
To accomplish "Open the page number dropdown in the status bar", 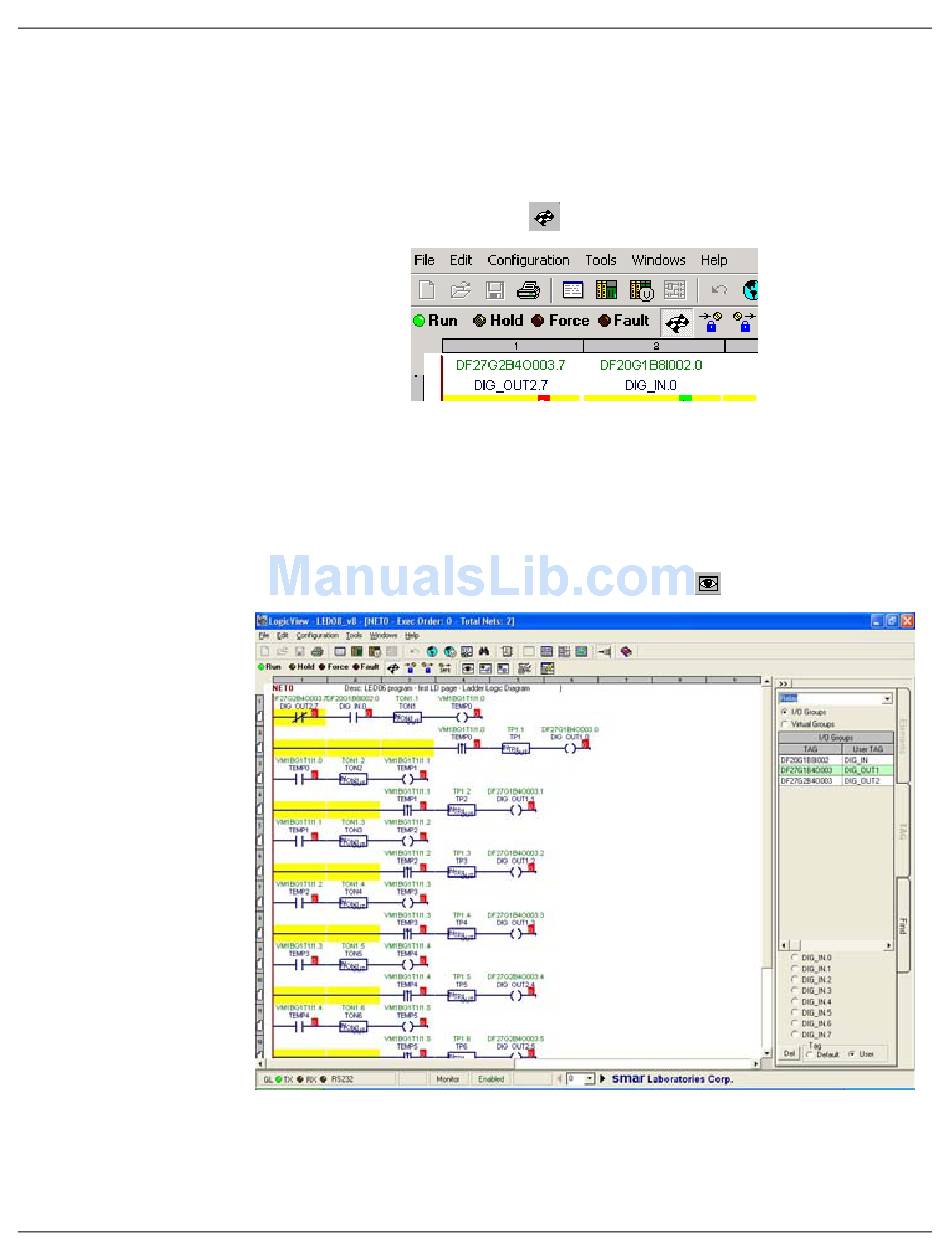I will (x=589, y=1079).
